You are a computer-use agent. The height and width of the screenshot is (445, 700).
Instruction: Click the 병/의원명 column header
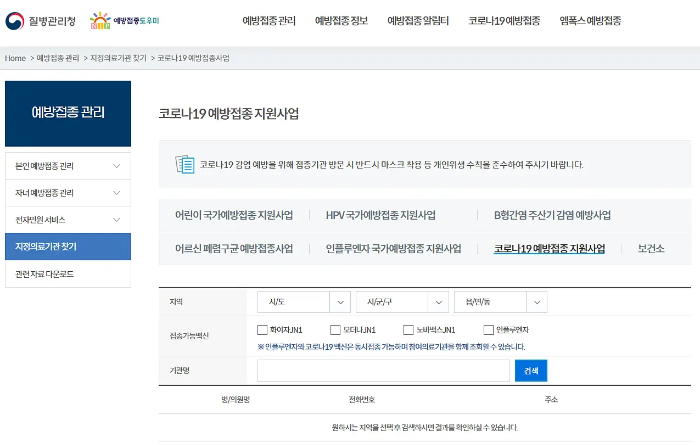click(x=235, y=399)
